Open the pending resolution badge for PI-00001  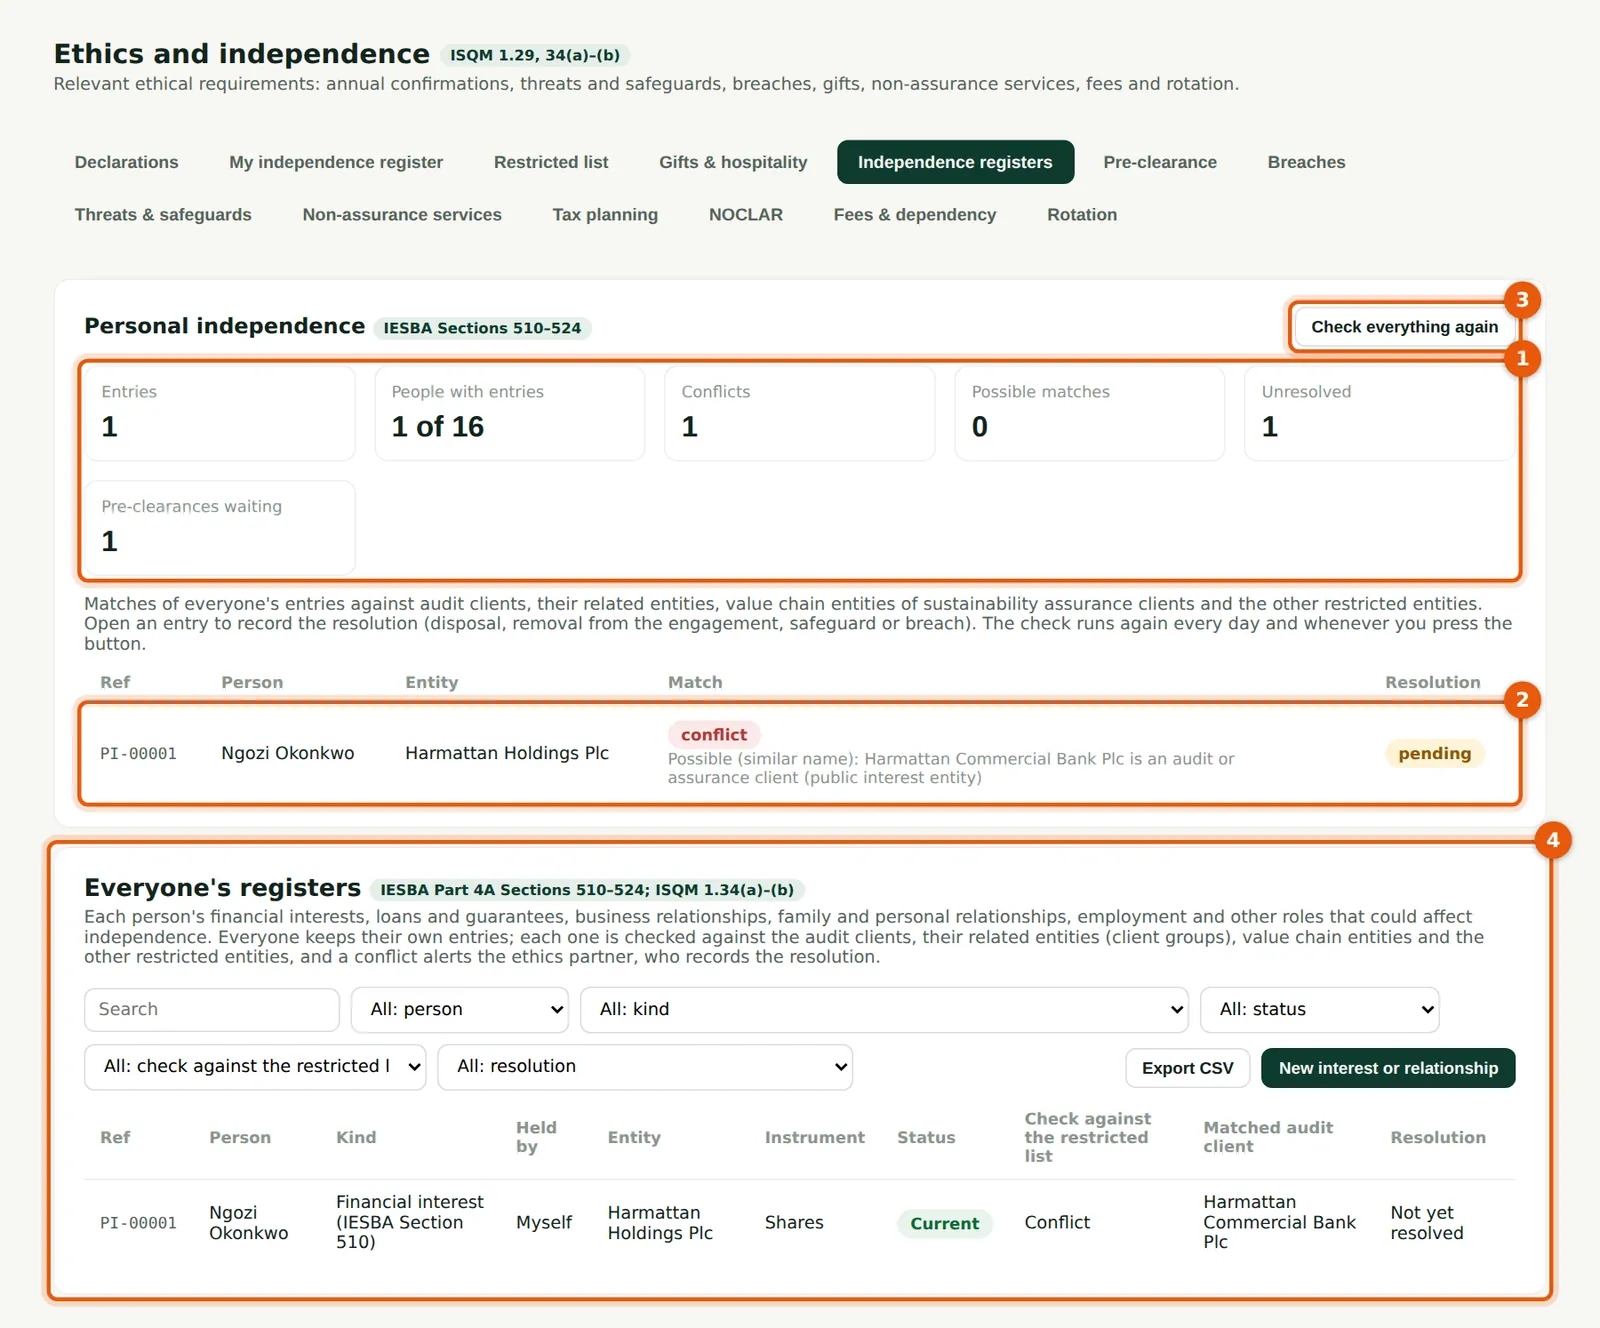(1434, 754)
